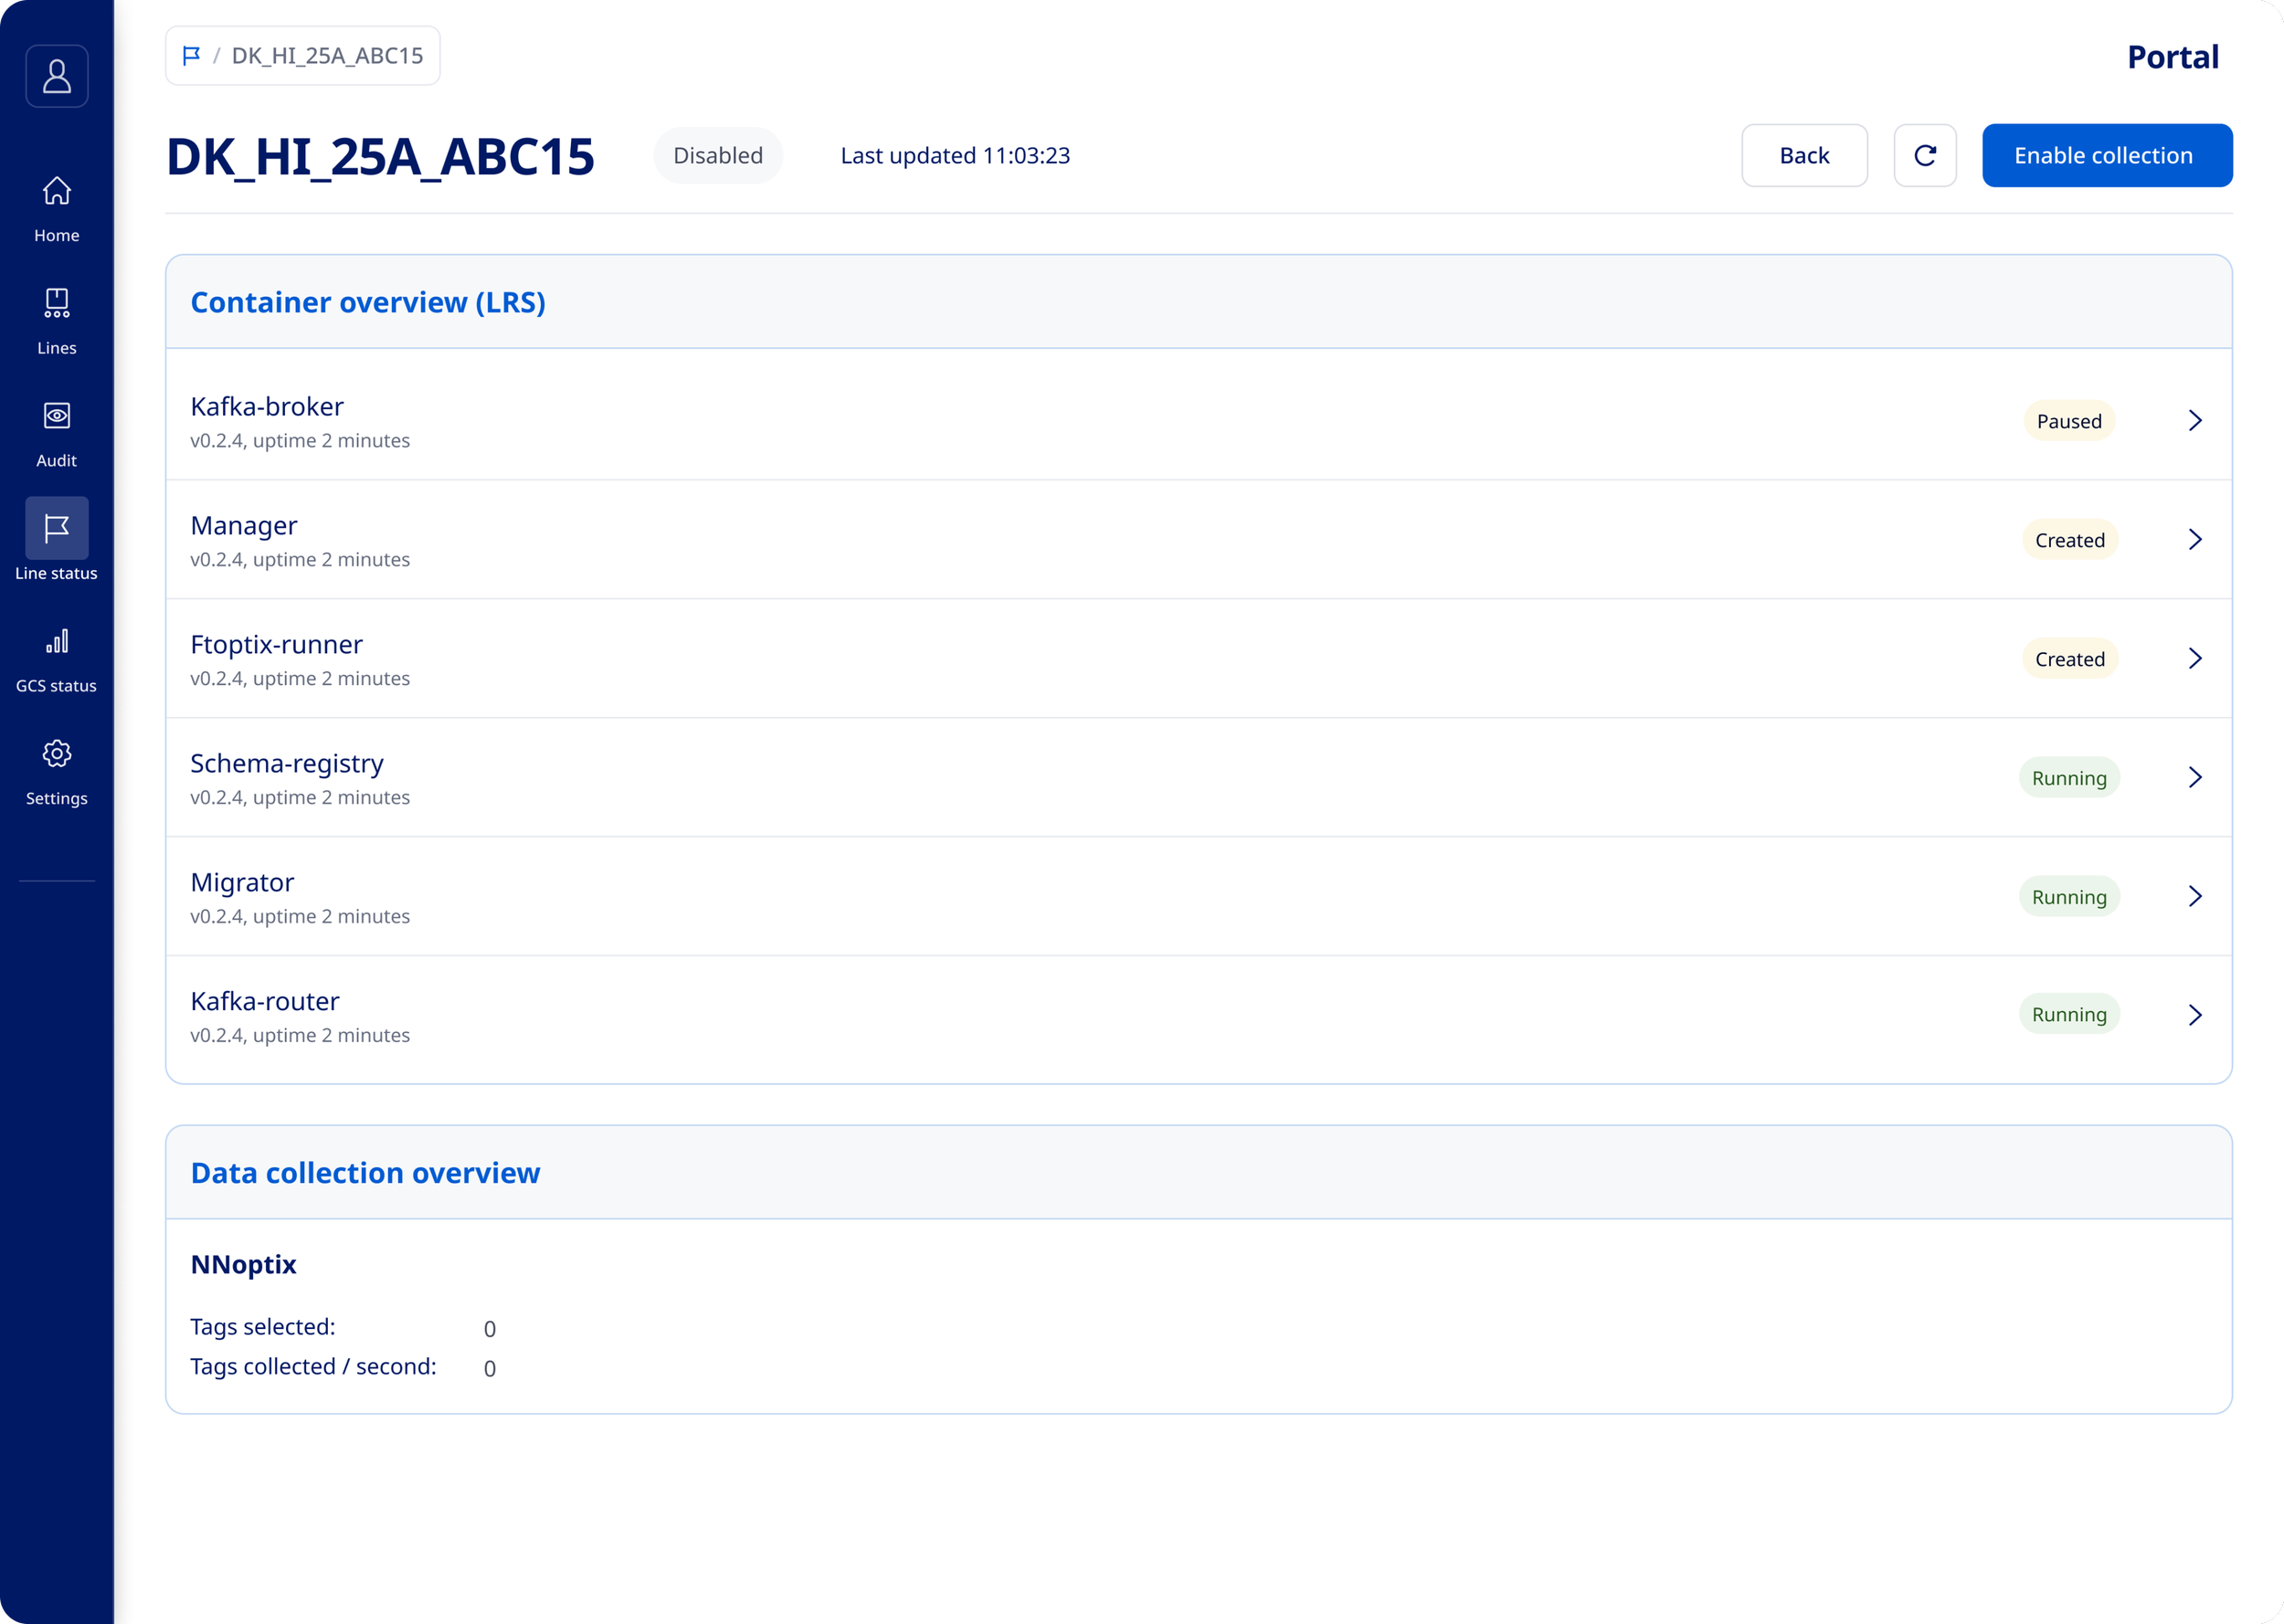Refresh the line status page
This screenshot has height=1624, width=2284.
coord(1925,155)
